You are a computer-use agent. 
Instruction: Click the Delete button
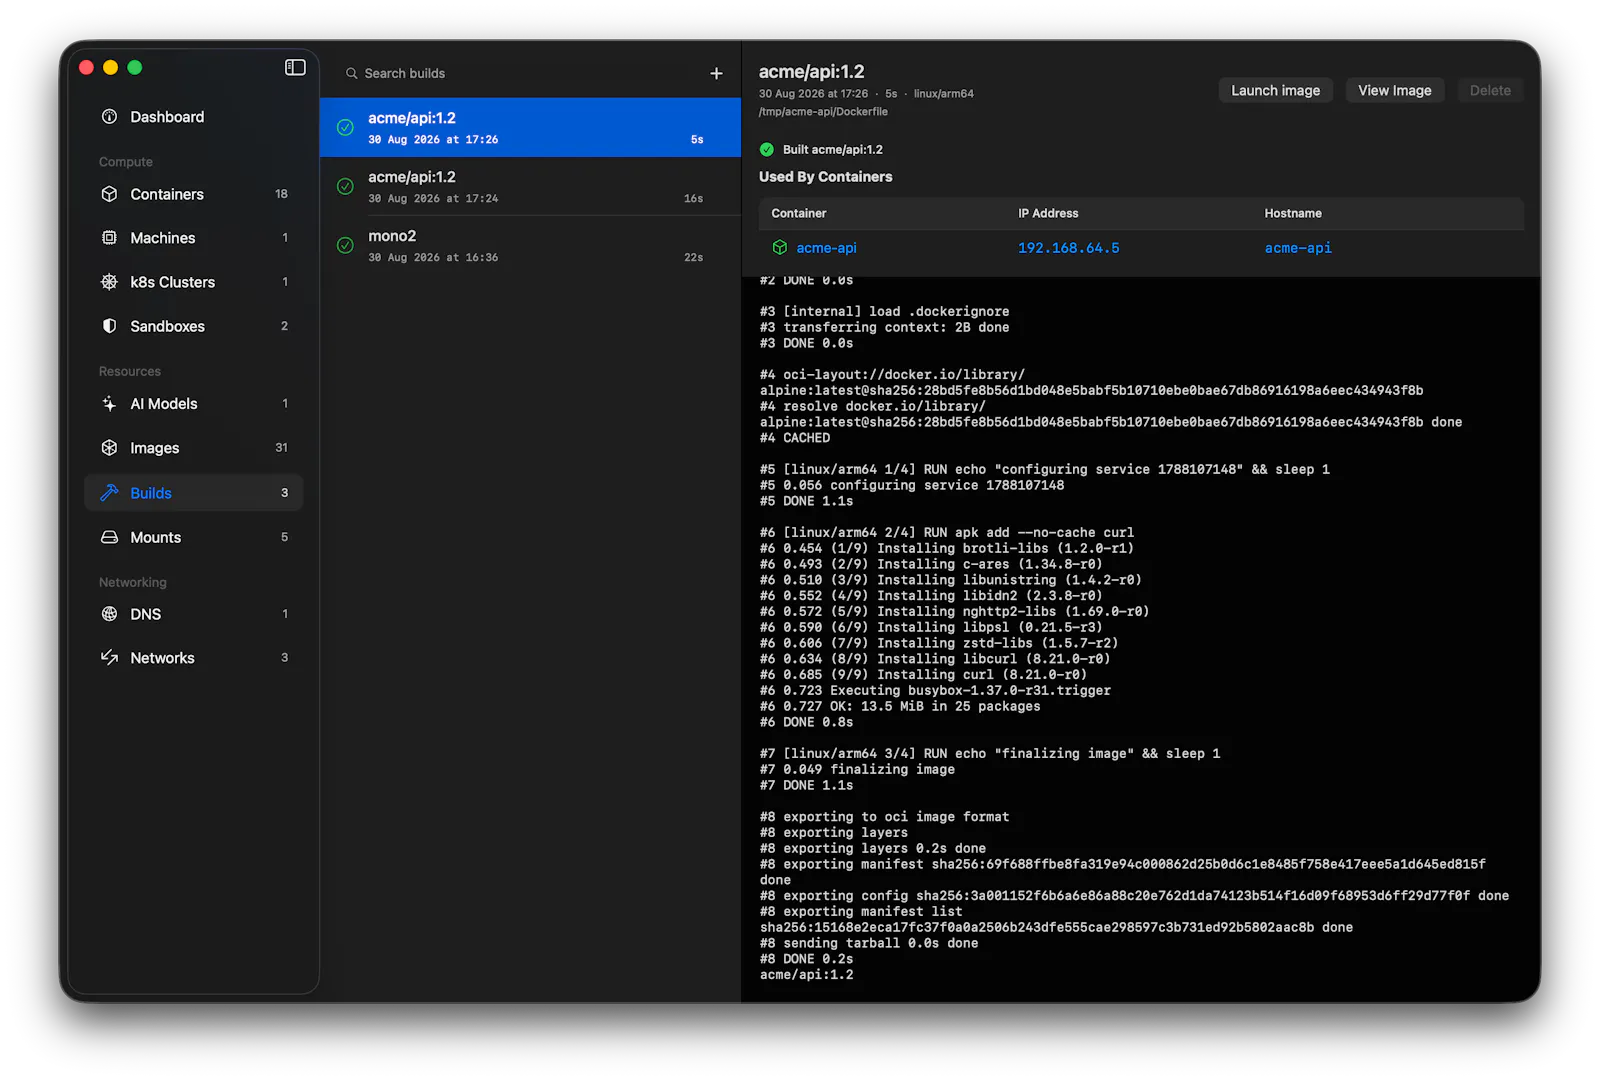1490,90
